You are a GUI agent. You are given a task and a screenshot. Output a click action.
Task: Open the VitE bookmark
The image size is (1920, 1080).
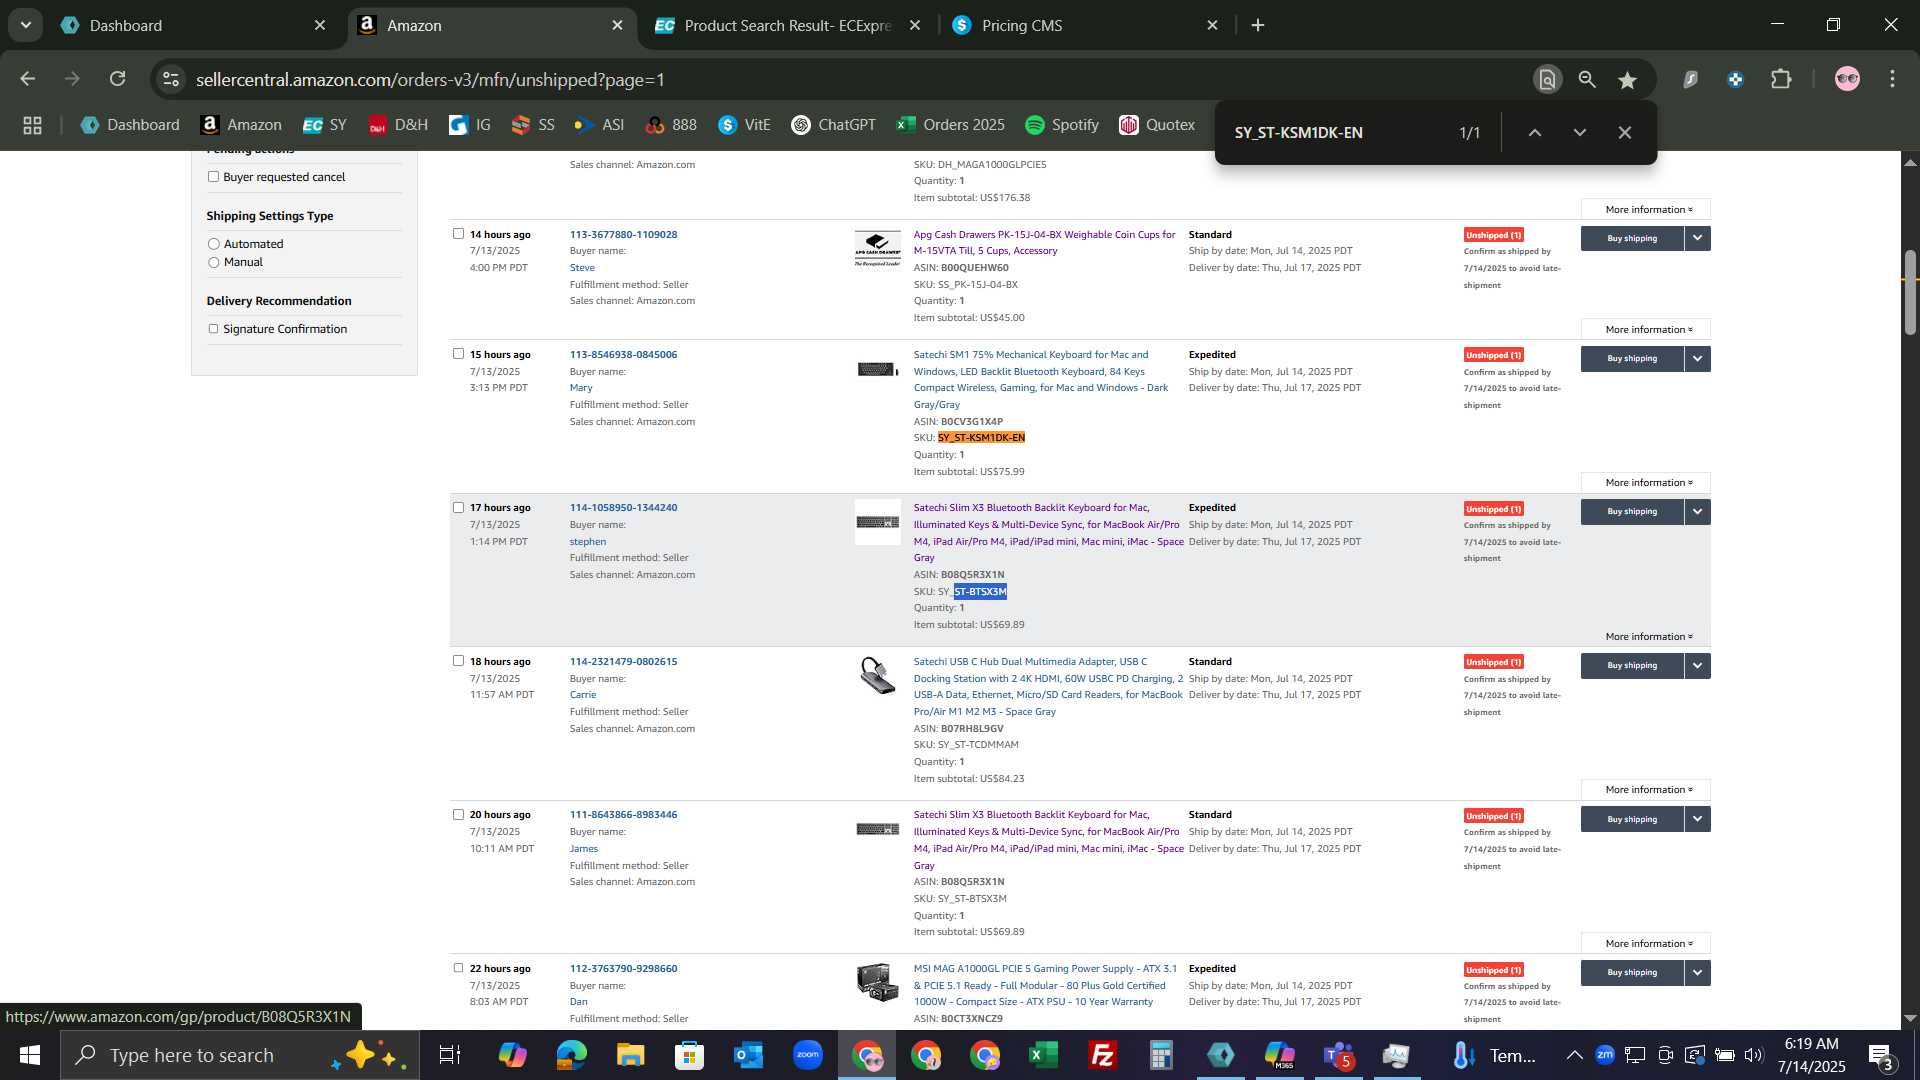(x=745, y=125)
